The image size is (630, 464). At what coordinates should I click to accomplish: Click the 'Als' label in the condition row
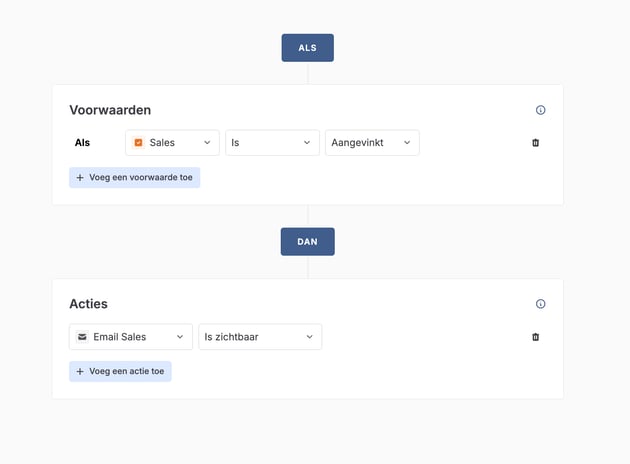82,143
